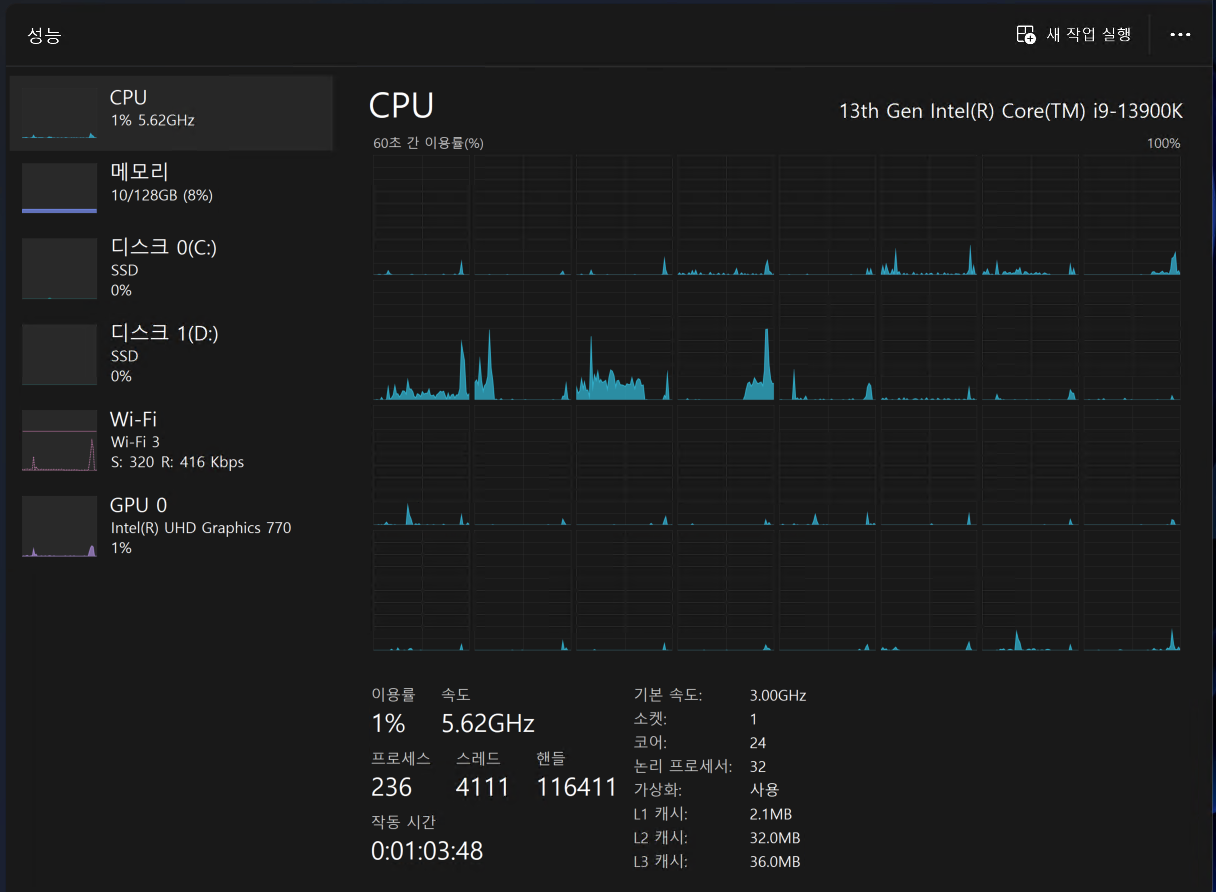Click the Wi-Fi S: 320 R: 416 Kbps text
This screenshot has height=892, width=1216.
tap(177, 462)
